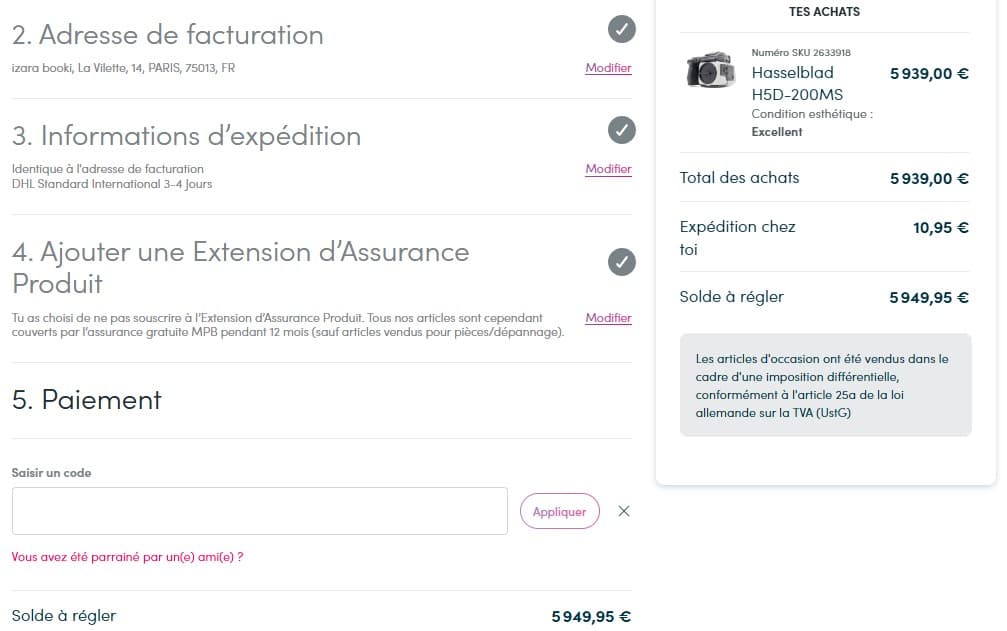Screen dimensions: 1007x631
Task: Focus the Saisir un code input
Action: [x=260, y=511]
